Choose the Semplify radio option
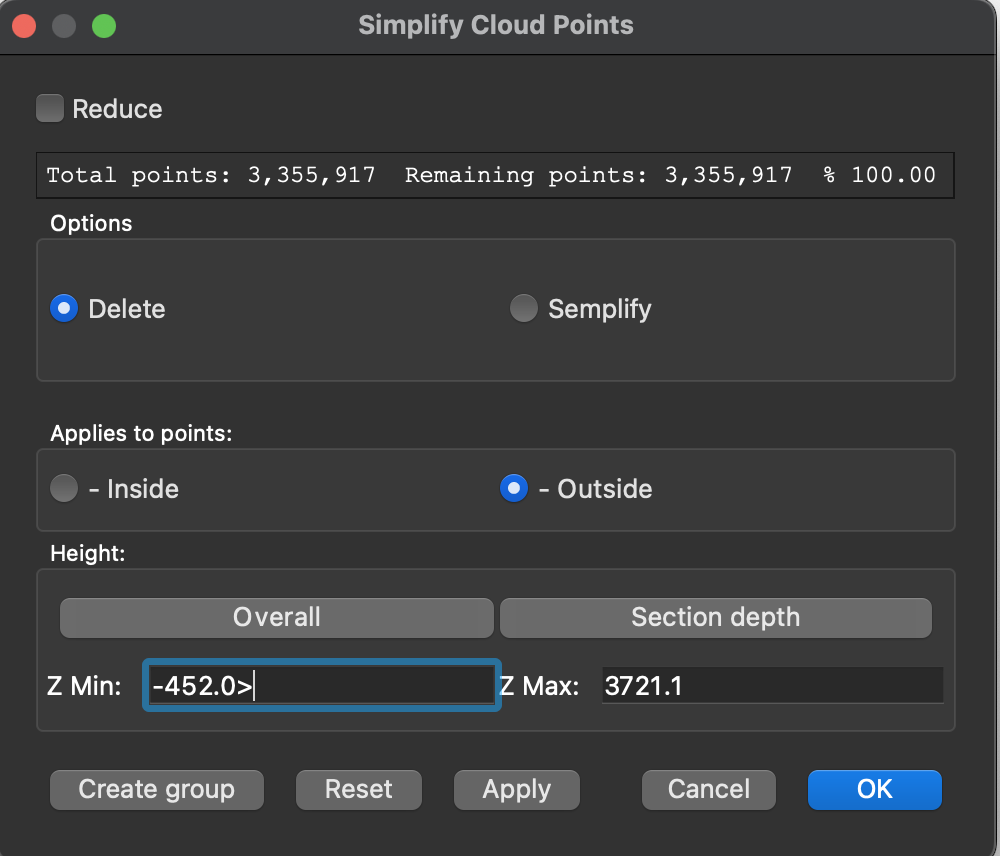Image resolution: width=1000 pixels, height=856 pixels. tap(523, 309)
